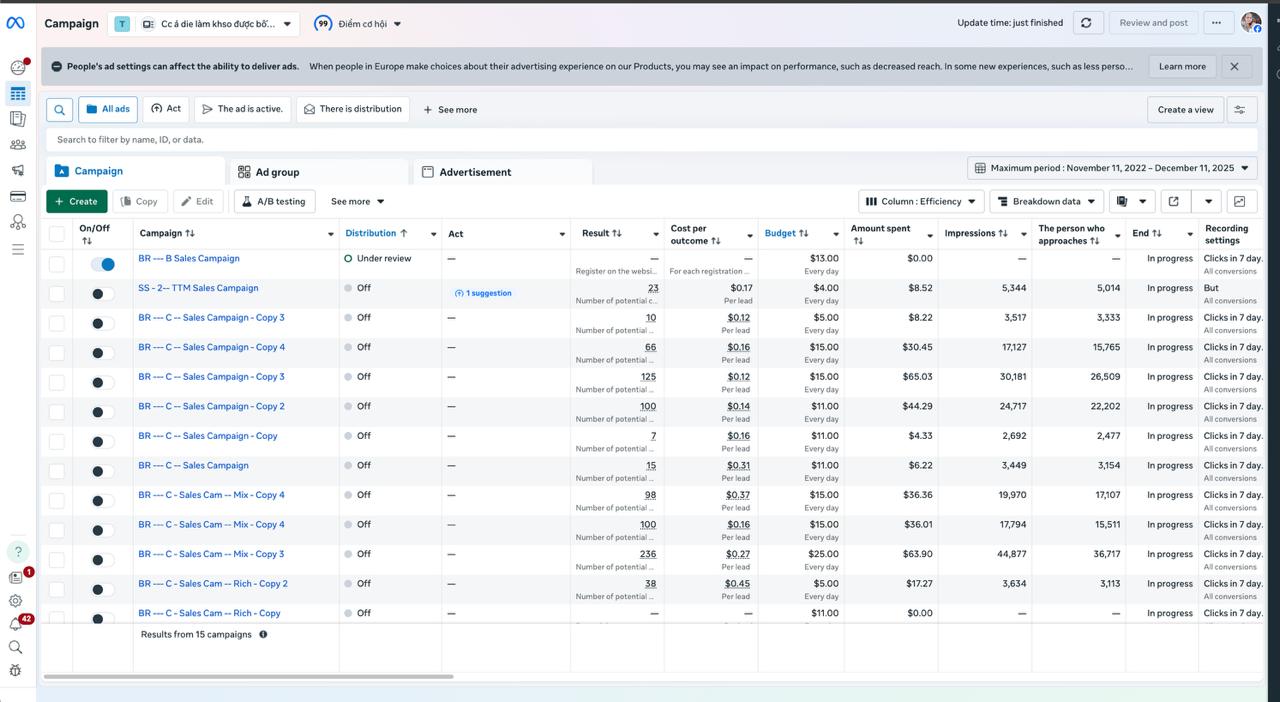The image size is (1280, 702).
Task: Open the help question mark icon
Action: (x=17, y=552)
